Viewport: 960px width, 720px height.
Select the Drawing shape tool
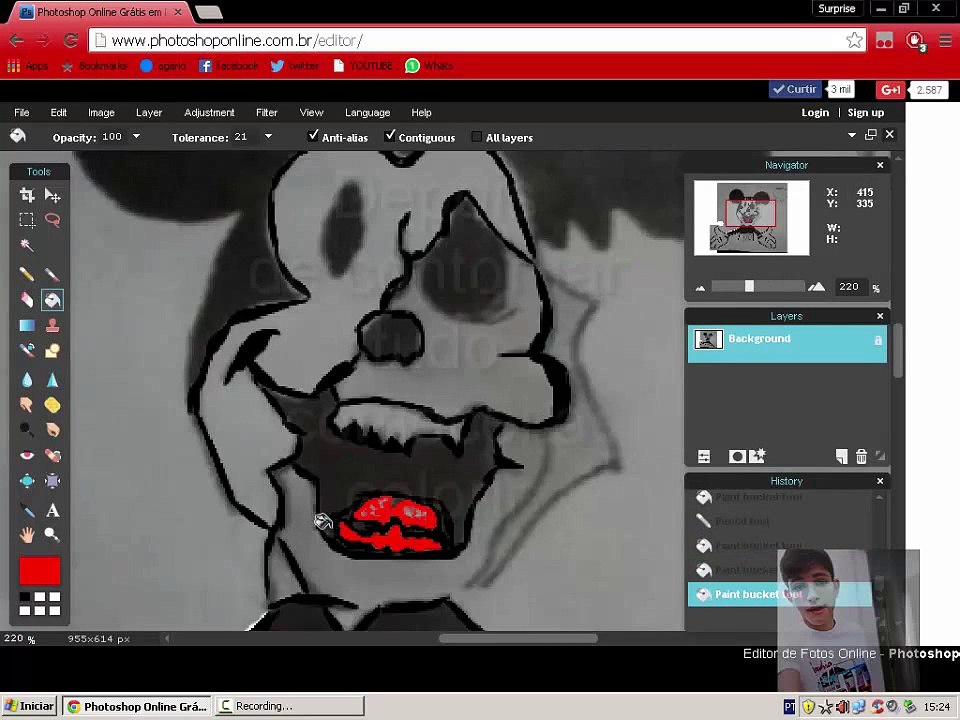tap(53, 350)
